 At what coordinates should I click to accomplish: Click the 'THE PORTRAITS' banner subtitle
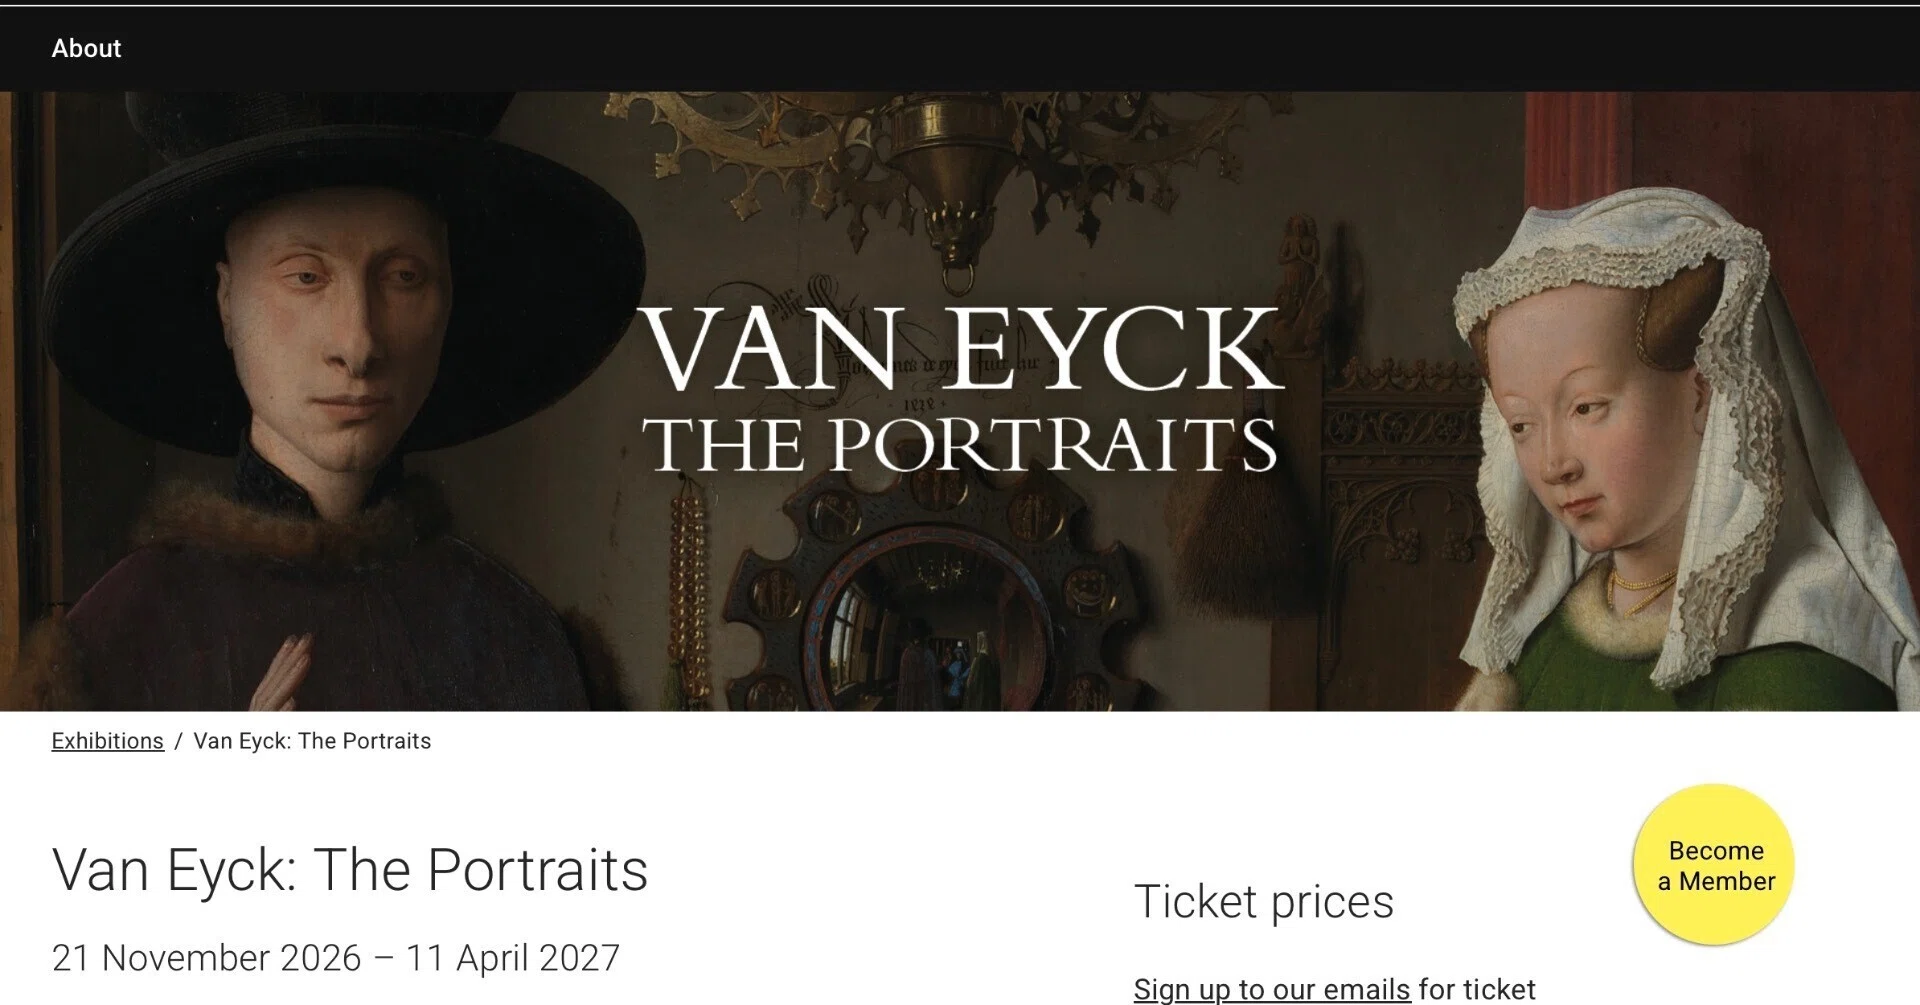[x=960, y=443]
